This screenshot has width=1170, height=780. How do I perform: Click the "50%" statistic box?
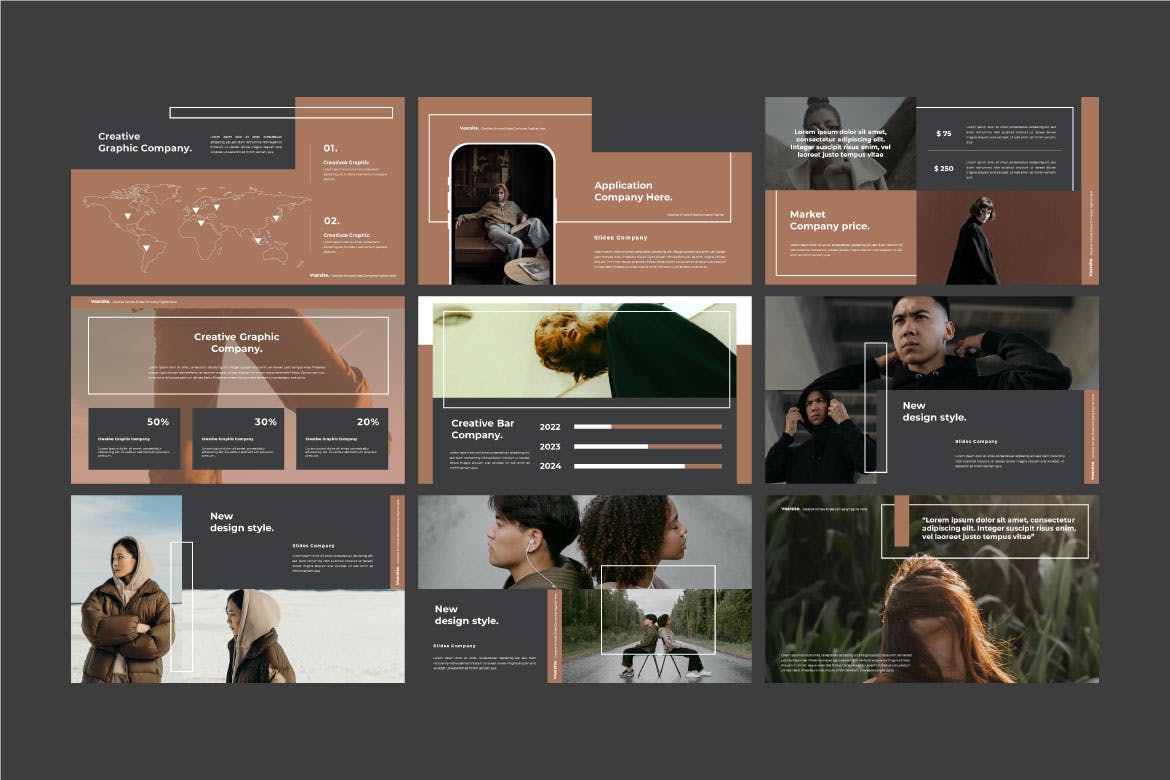click(134, 438)
